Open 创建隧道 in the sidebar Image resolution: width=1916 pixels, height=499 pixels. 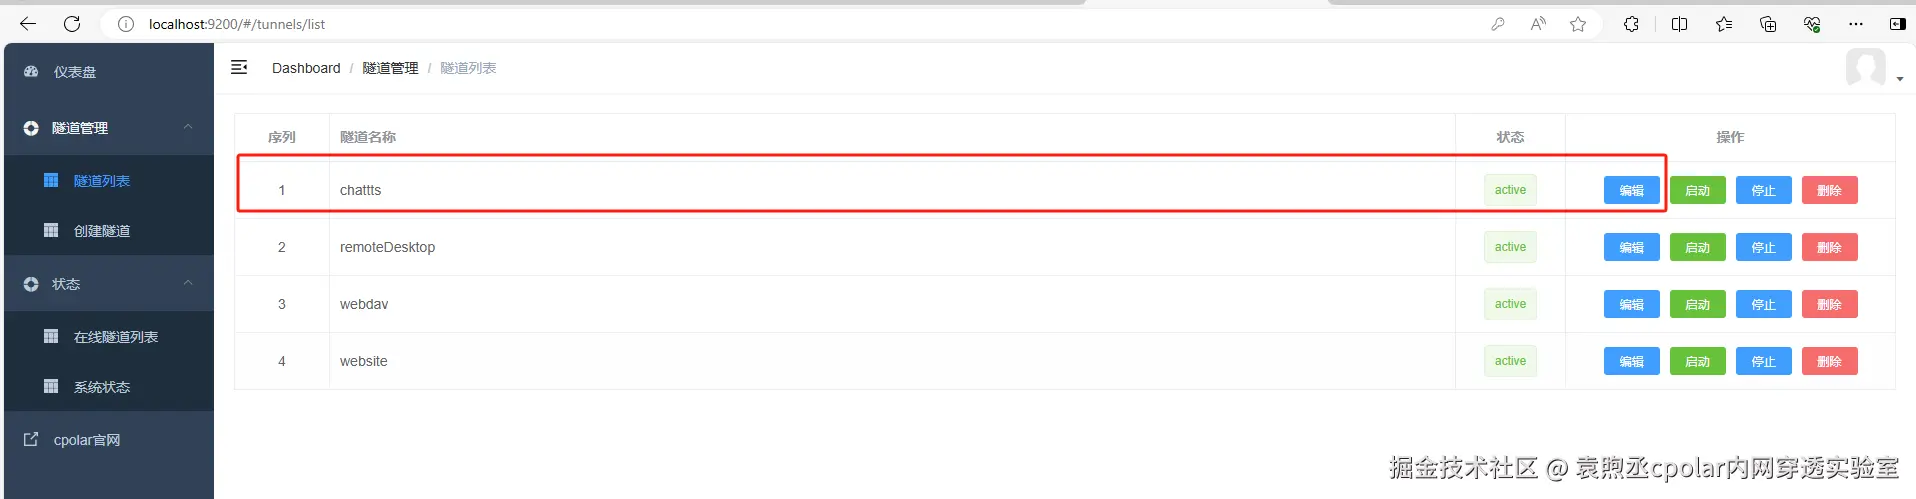tap(101, 231)
